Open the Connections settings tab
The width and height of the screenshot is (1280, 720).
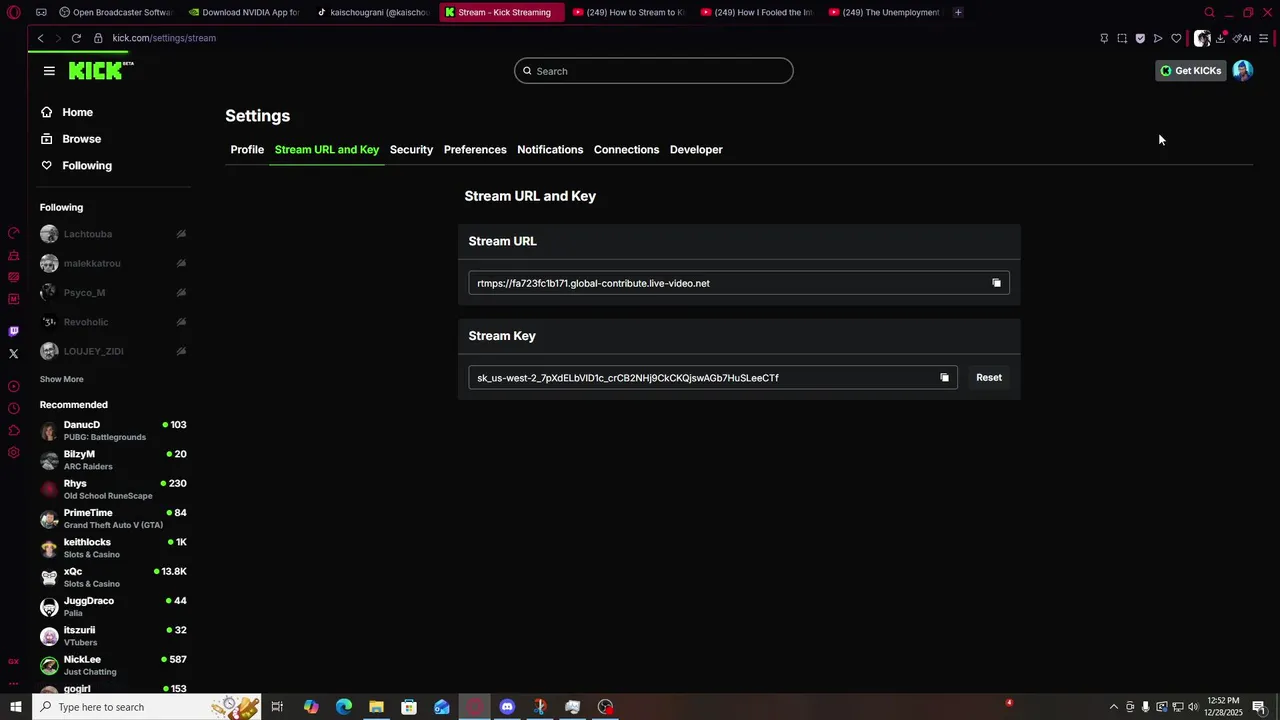click(x=626, y=150)
